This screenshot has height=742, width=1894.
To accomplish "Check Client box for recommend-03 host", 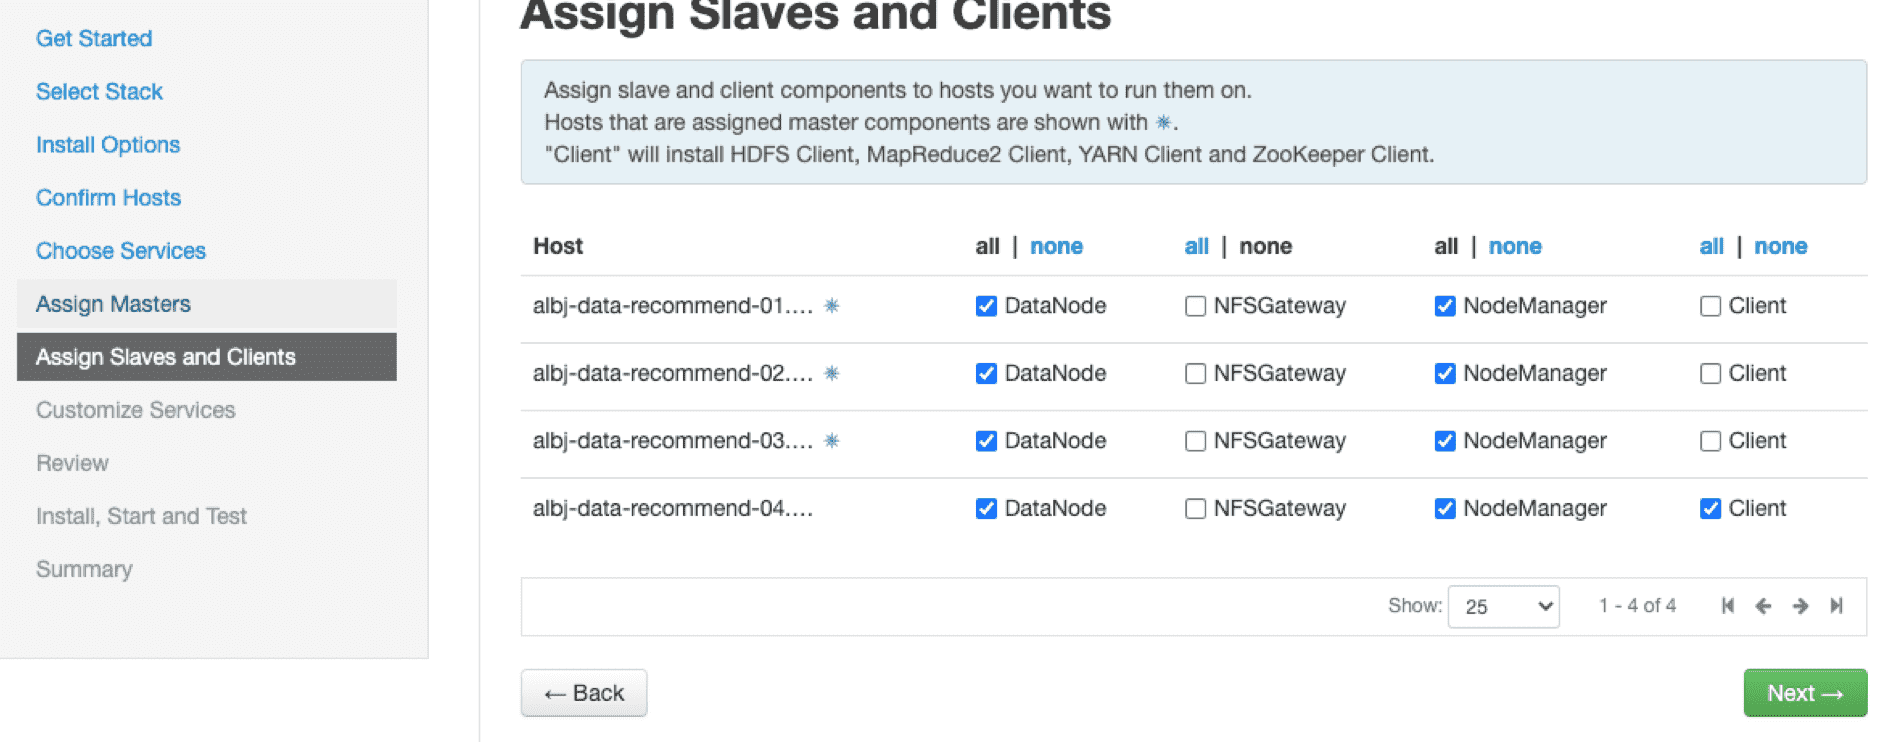I will coord(1710,441).
